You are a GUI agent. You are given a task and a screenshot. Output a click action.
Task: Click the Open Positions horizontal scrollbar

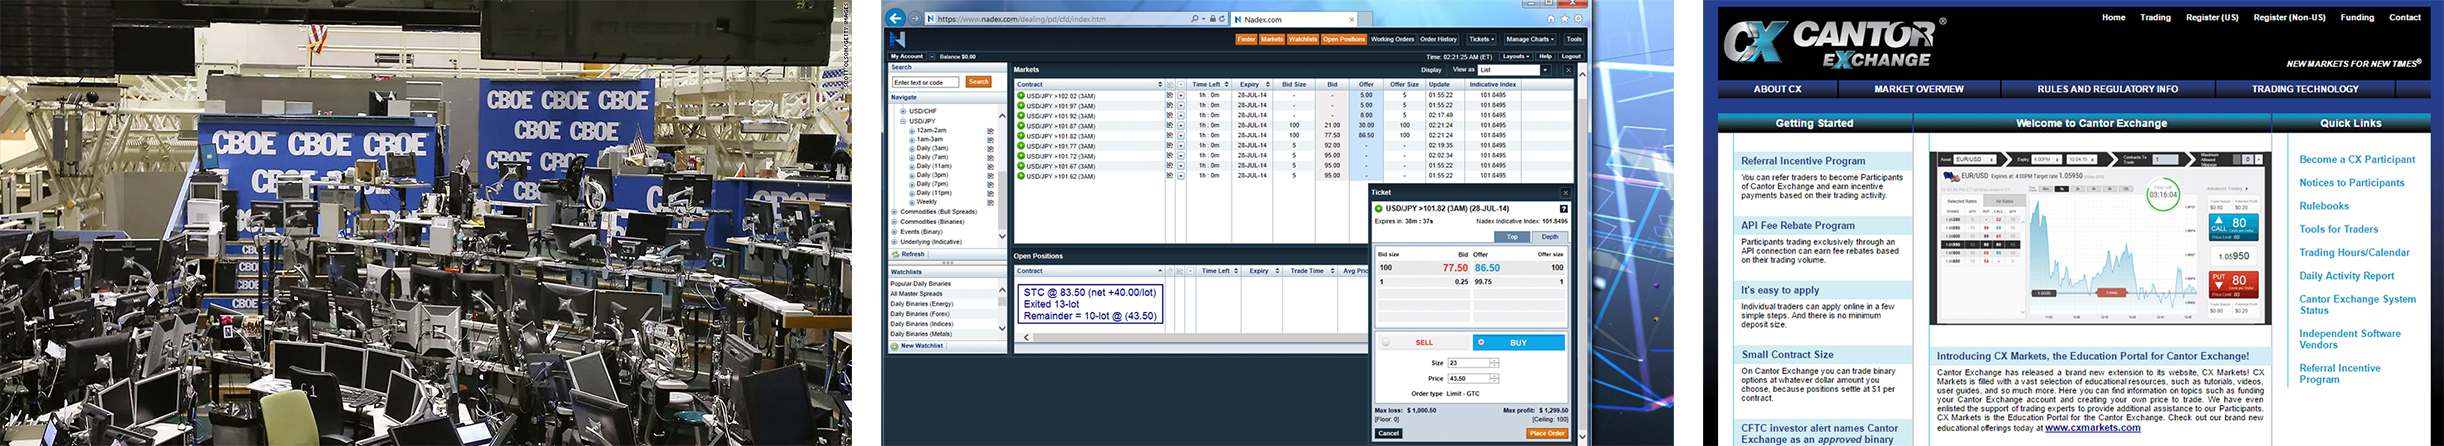(1192, 338)
